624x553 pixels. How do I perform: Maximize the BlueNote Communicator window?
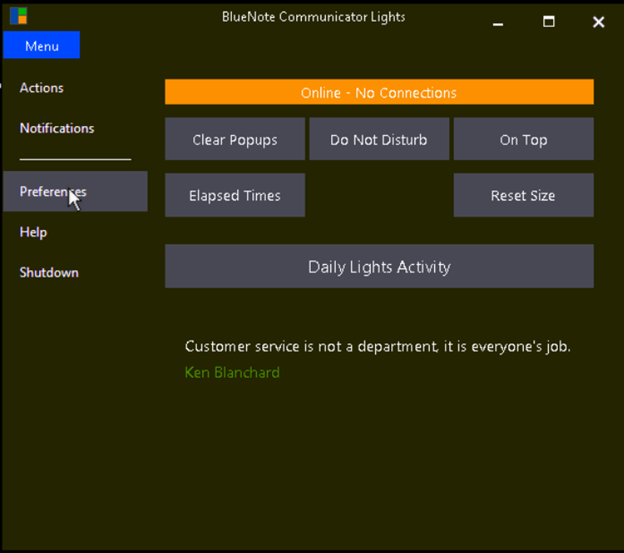pyautogui.click(x=549, y=21)
